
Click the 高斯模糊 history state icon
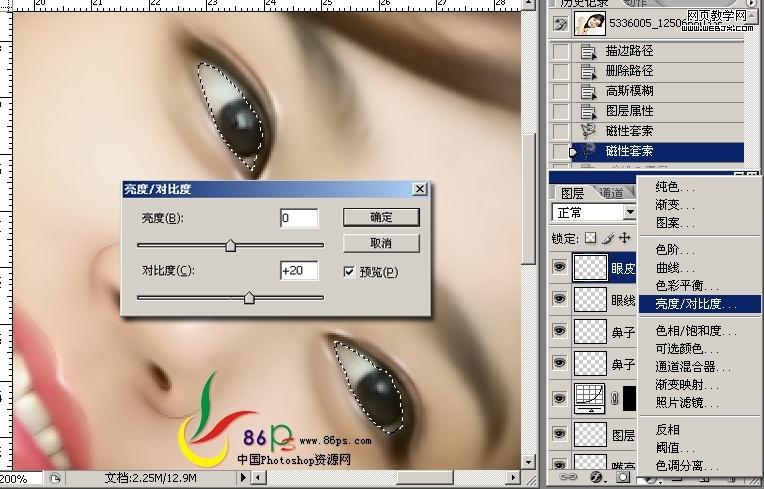[589, 91]
